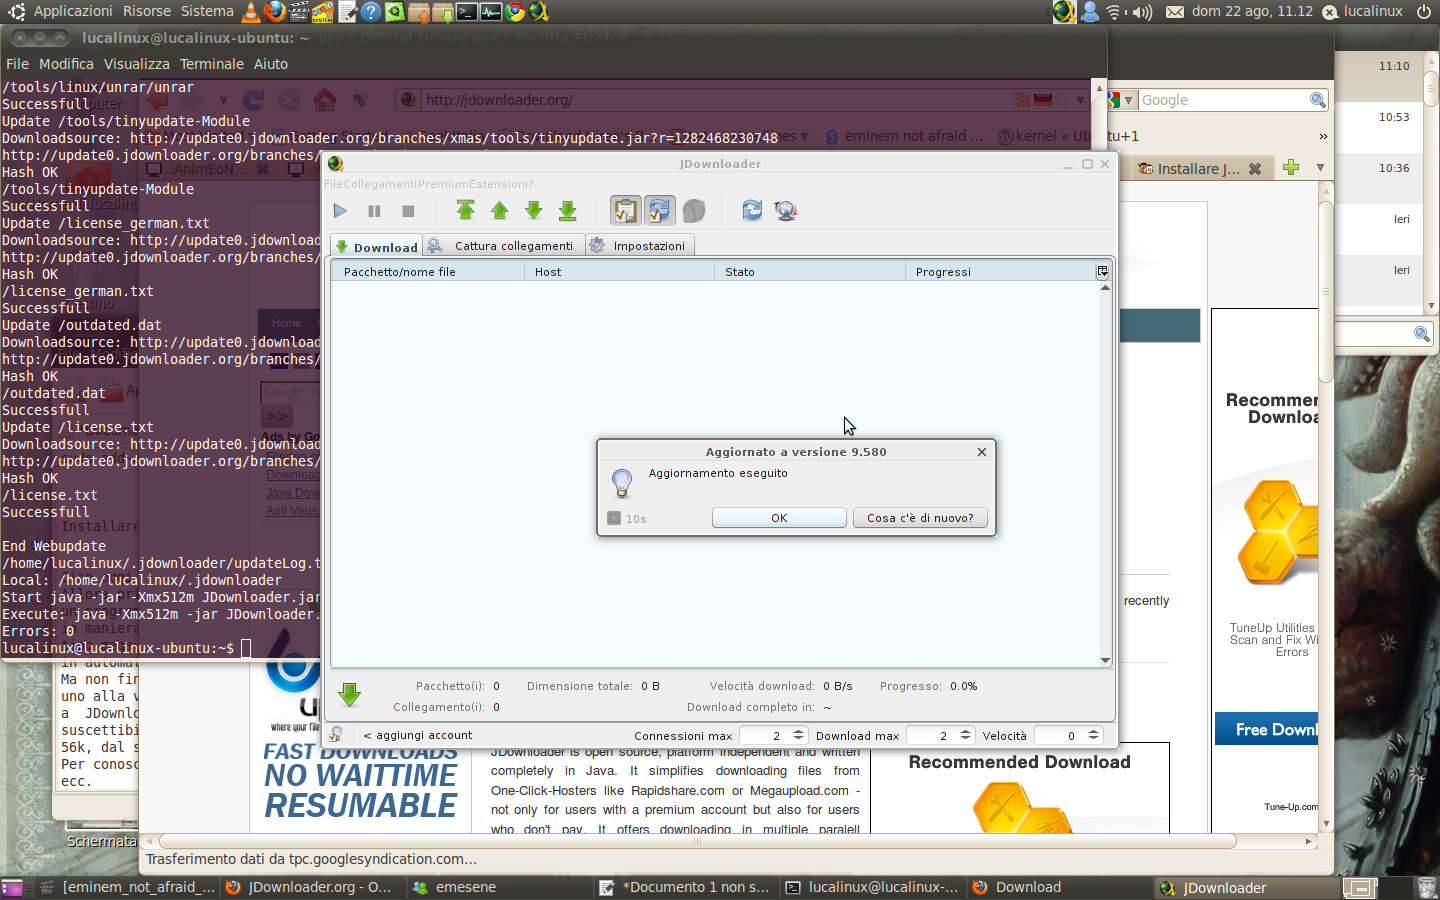This screenshot has width=1440, height=900.
Task: Switch to the Download tab
Action: coord(376,247)
